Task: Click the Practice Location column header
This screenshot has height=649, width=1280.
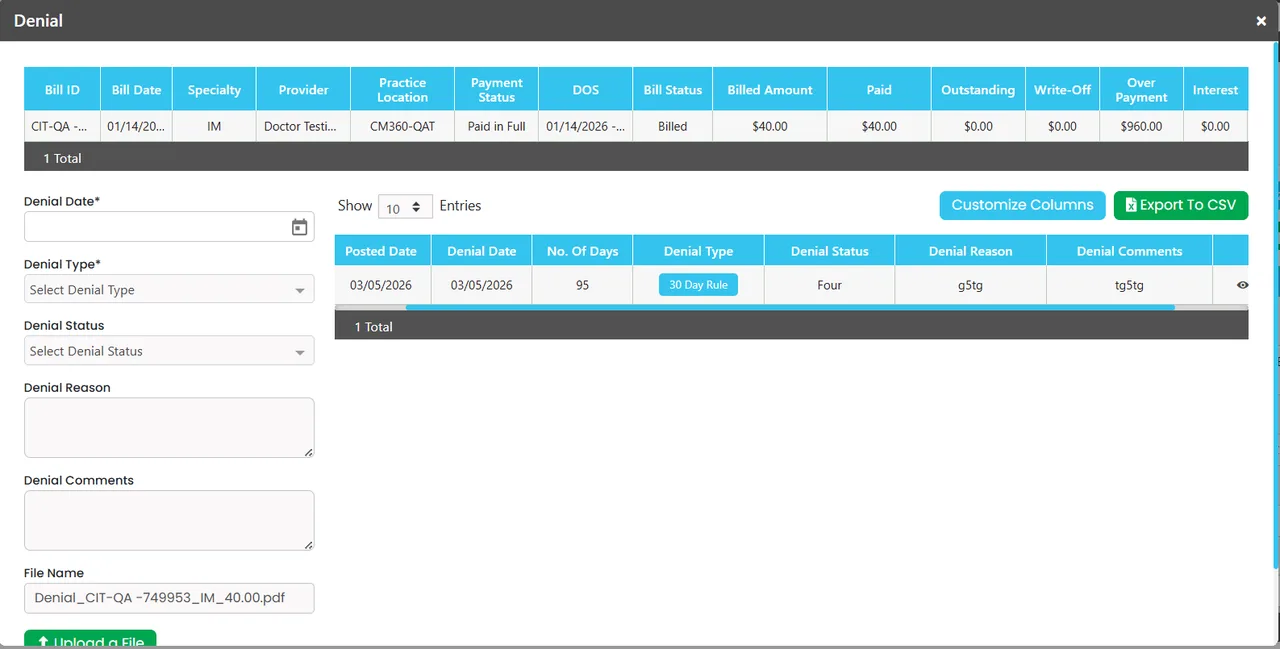Action: 403,90
